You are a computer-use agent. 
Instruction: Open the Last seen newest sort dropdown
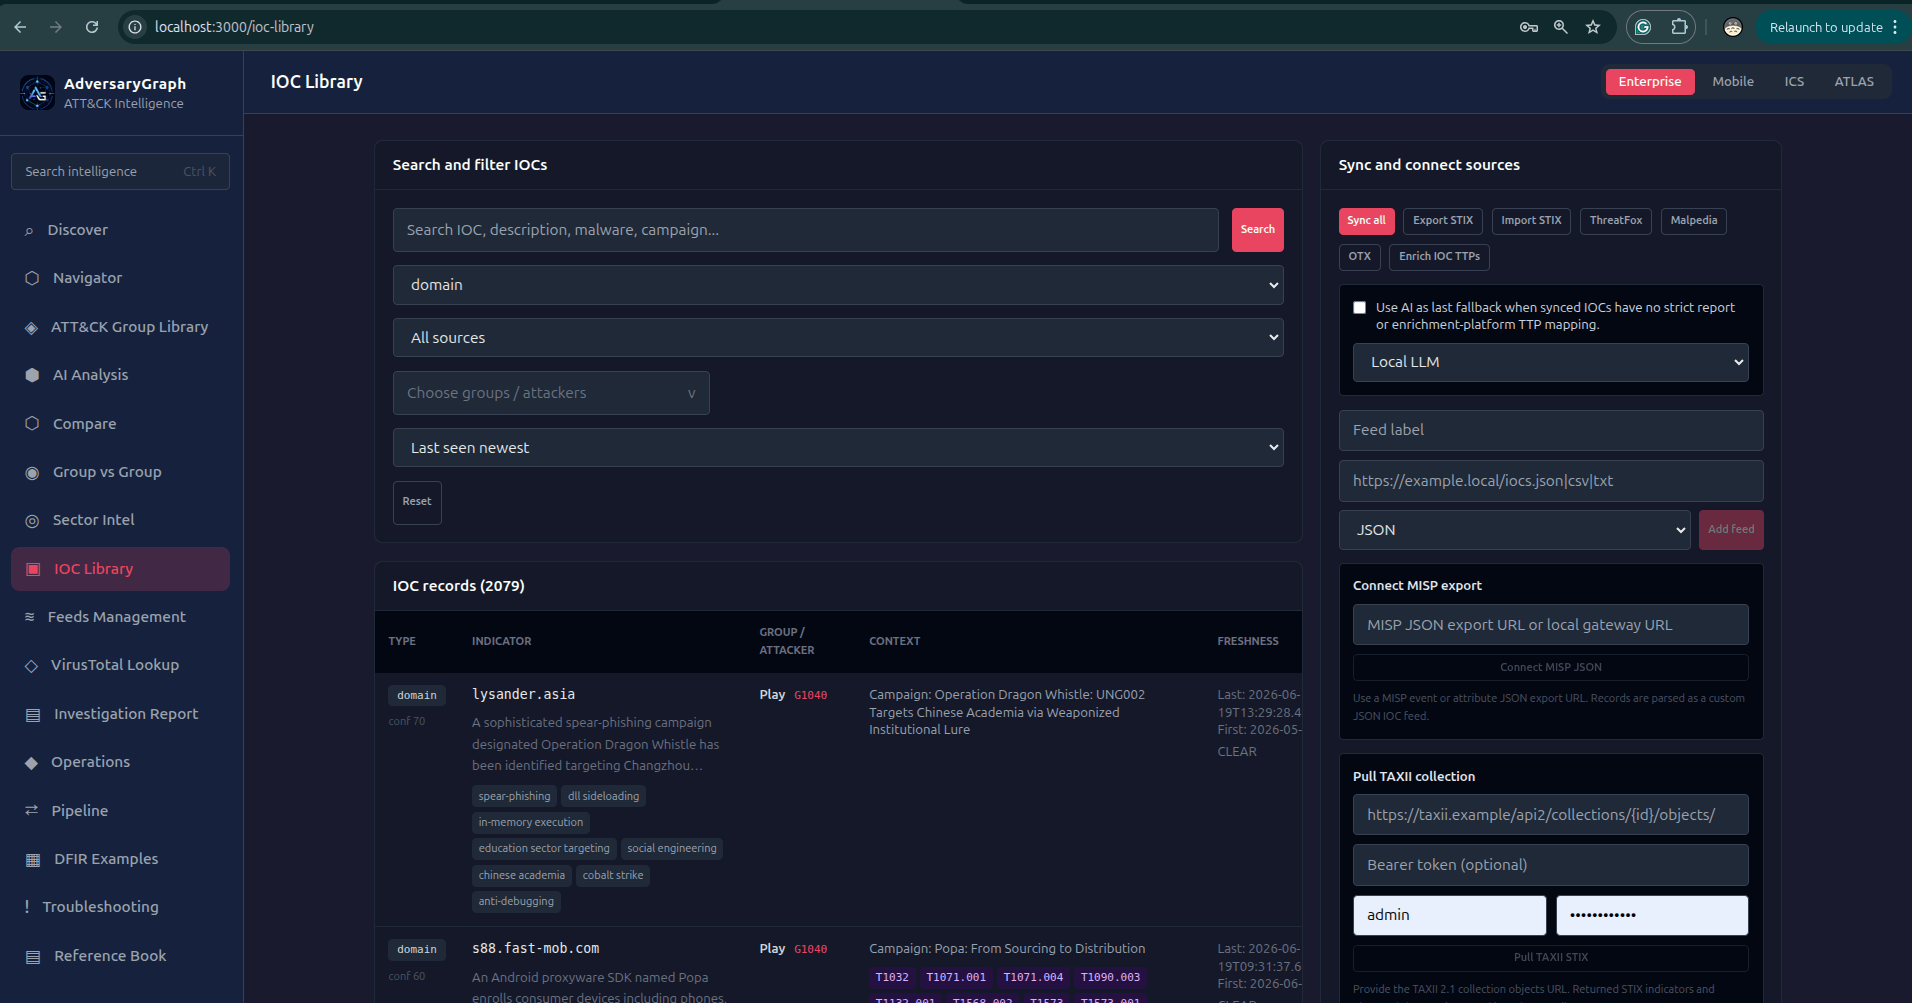point(838,448)
